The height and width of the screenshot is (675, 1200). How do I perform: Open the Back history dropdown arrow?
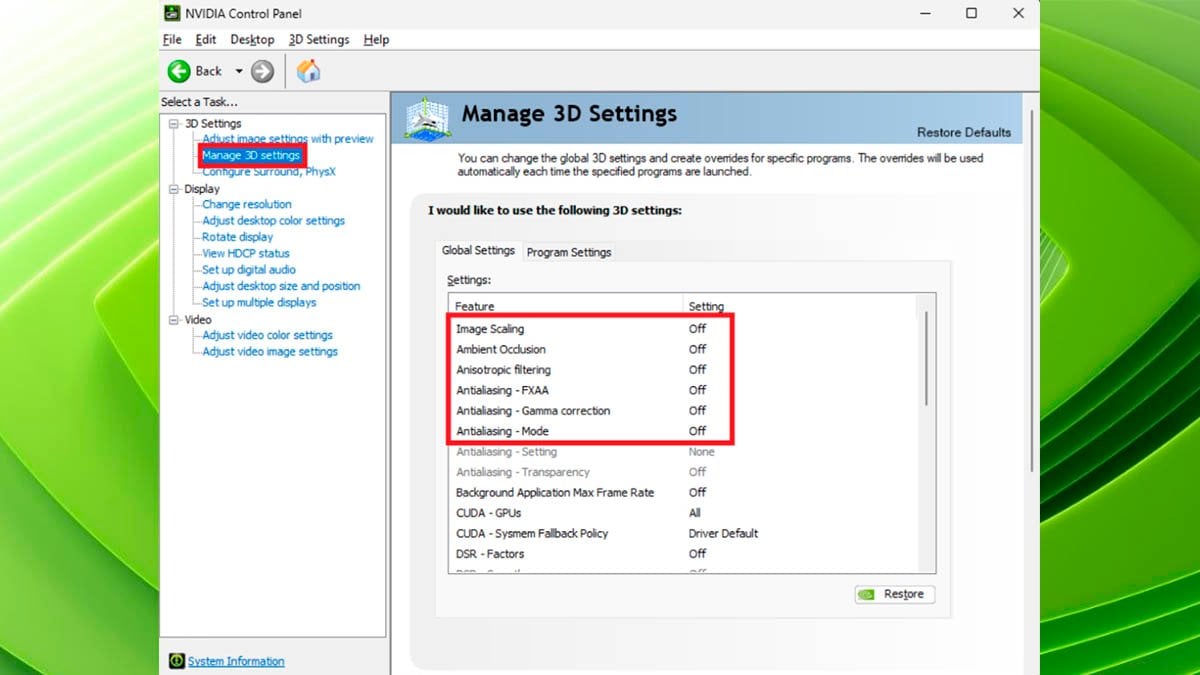coord(239,71)
